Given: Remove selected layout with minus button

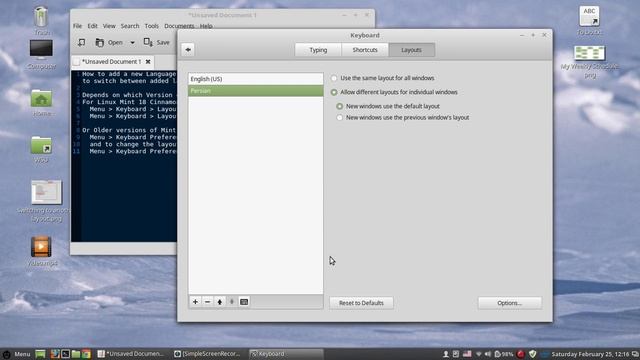Looking at the screenshot, I should click(x=207, y=302).
